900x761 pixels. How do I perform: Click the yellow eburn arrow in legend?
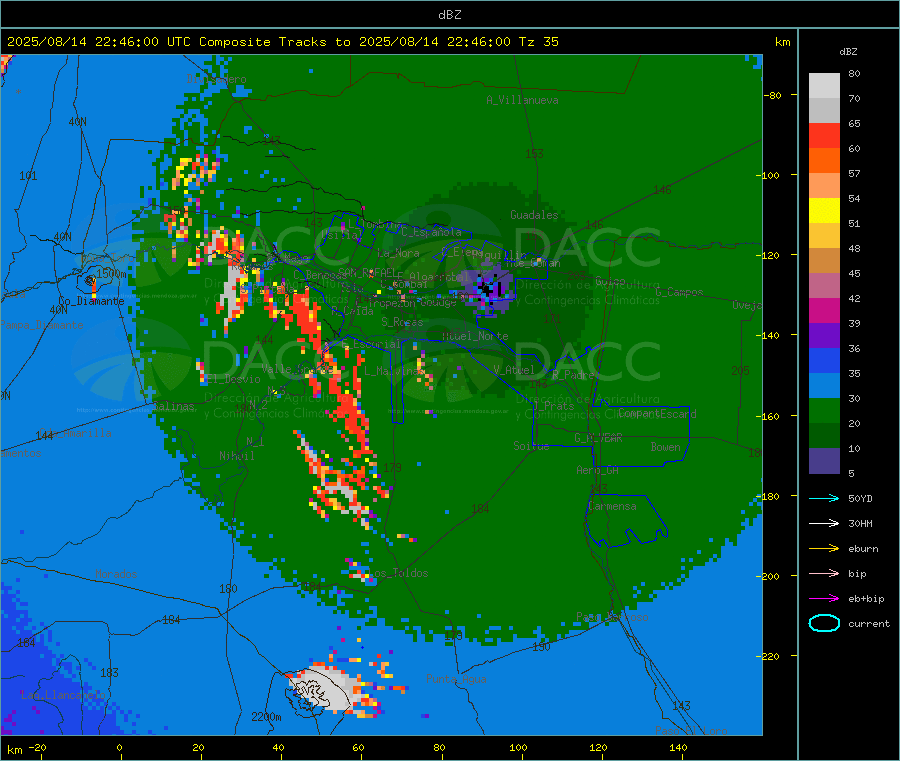click(824, 549)
